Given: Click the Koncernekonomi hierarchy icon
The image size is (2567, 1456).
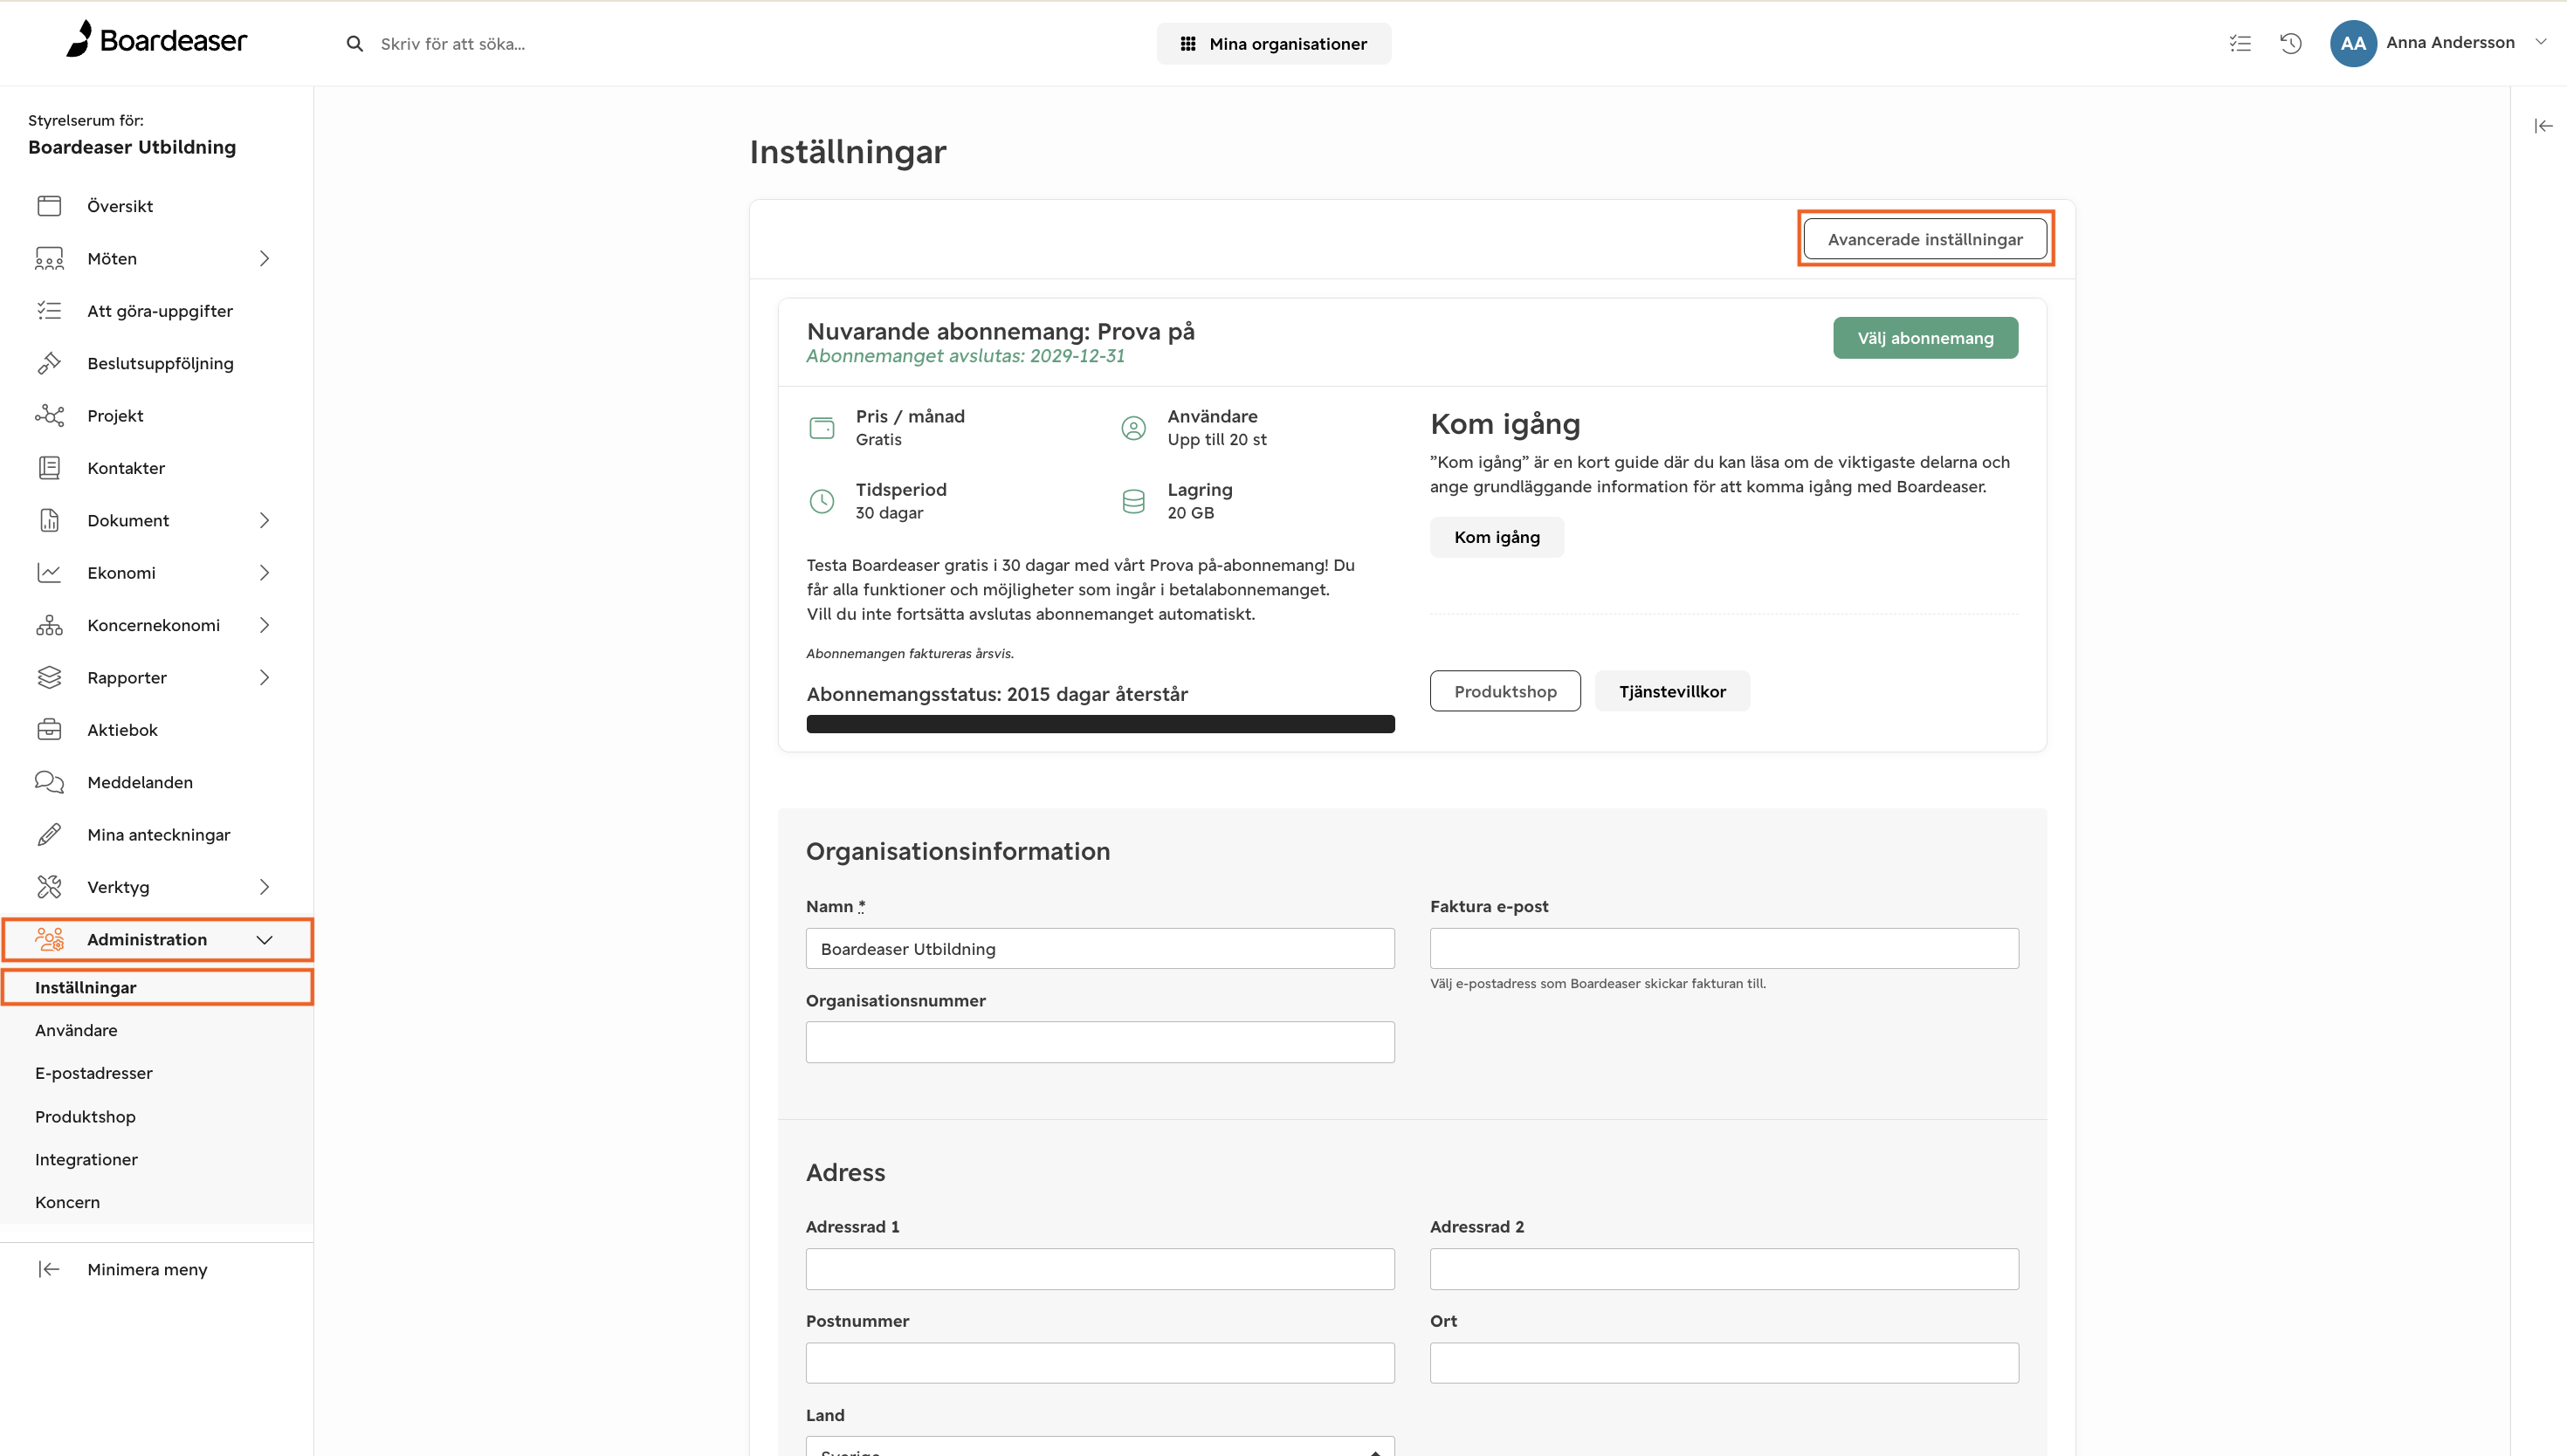Looking at the screenshot, I should pyautogui.click(x=49, y=625).
